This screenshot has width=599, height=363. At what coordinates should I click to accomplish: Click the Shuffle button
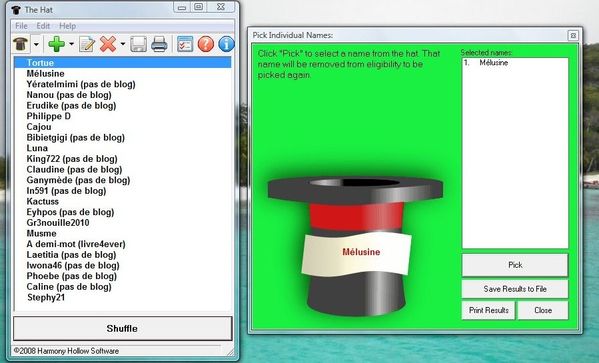(123, 328)
